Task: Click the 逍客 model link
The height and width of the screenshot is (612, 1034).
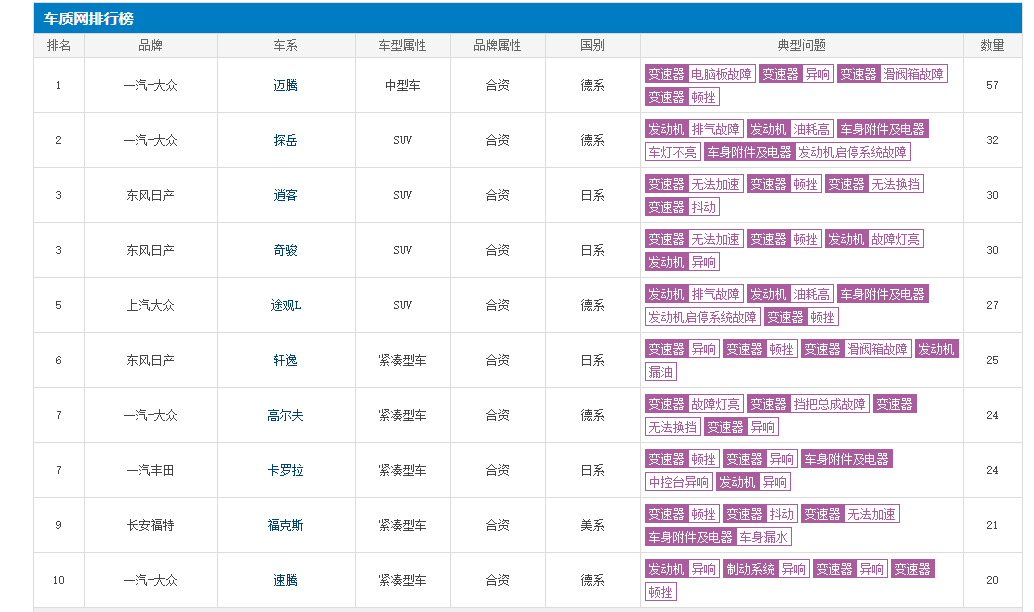Action: [285, 195]
